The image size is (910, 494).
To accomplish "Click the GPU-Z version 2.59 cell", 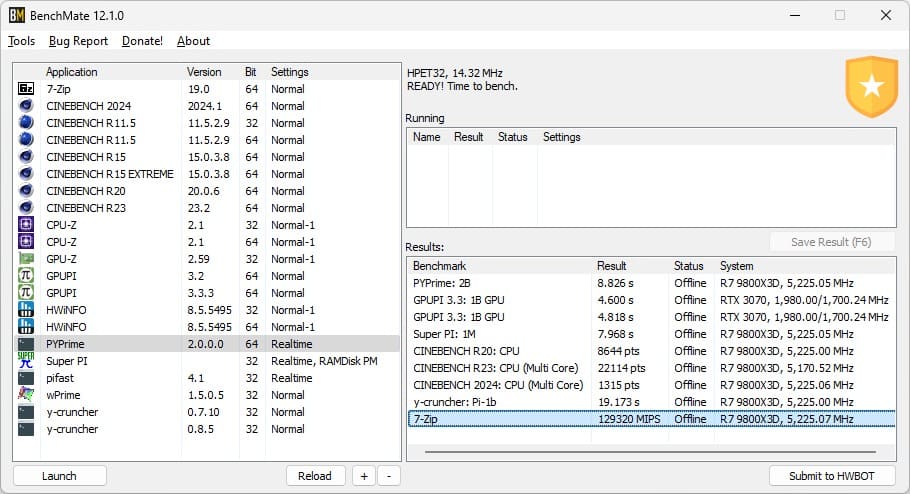I will coord(198,259).
